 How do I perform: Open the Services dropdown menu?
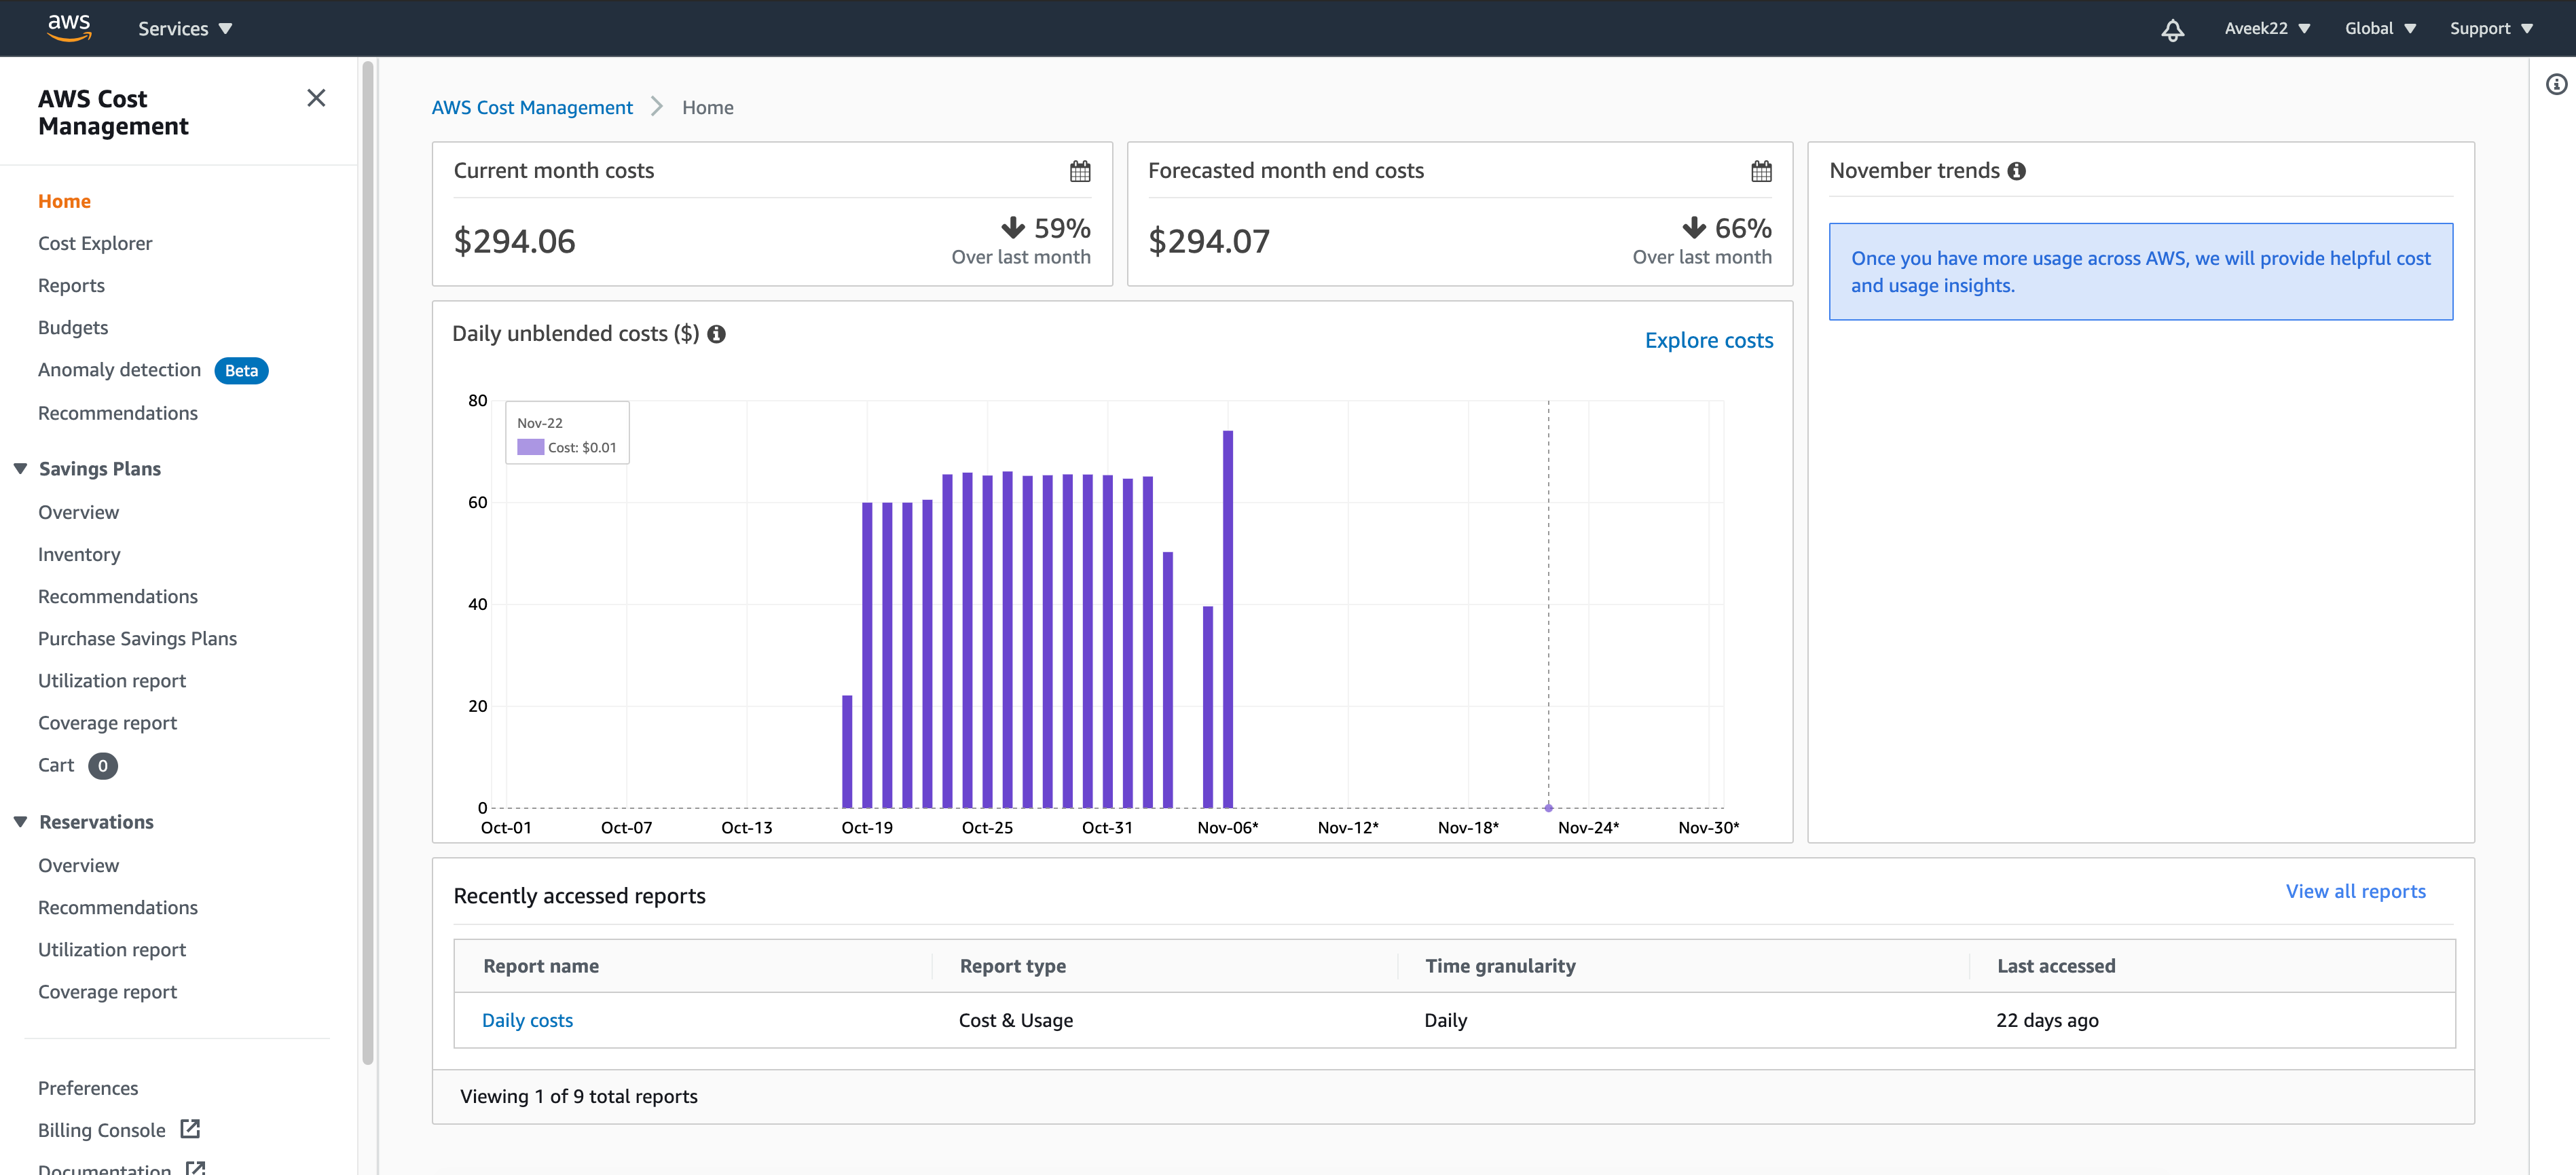tap(185, 29)
